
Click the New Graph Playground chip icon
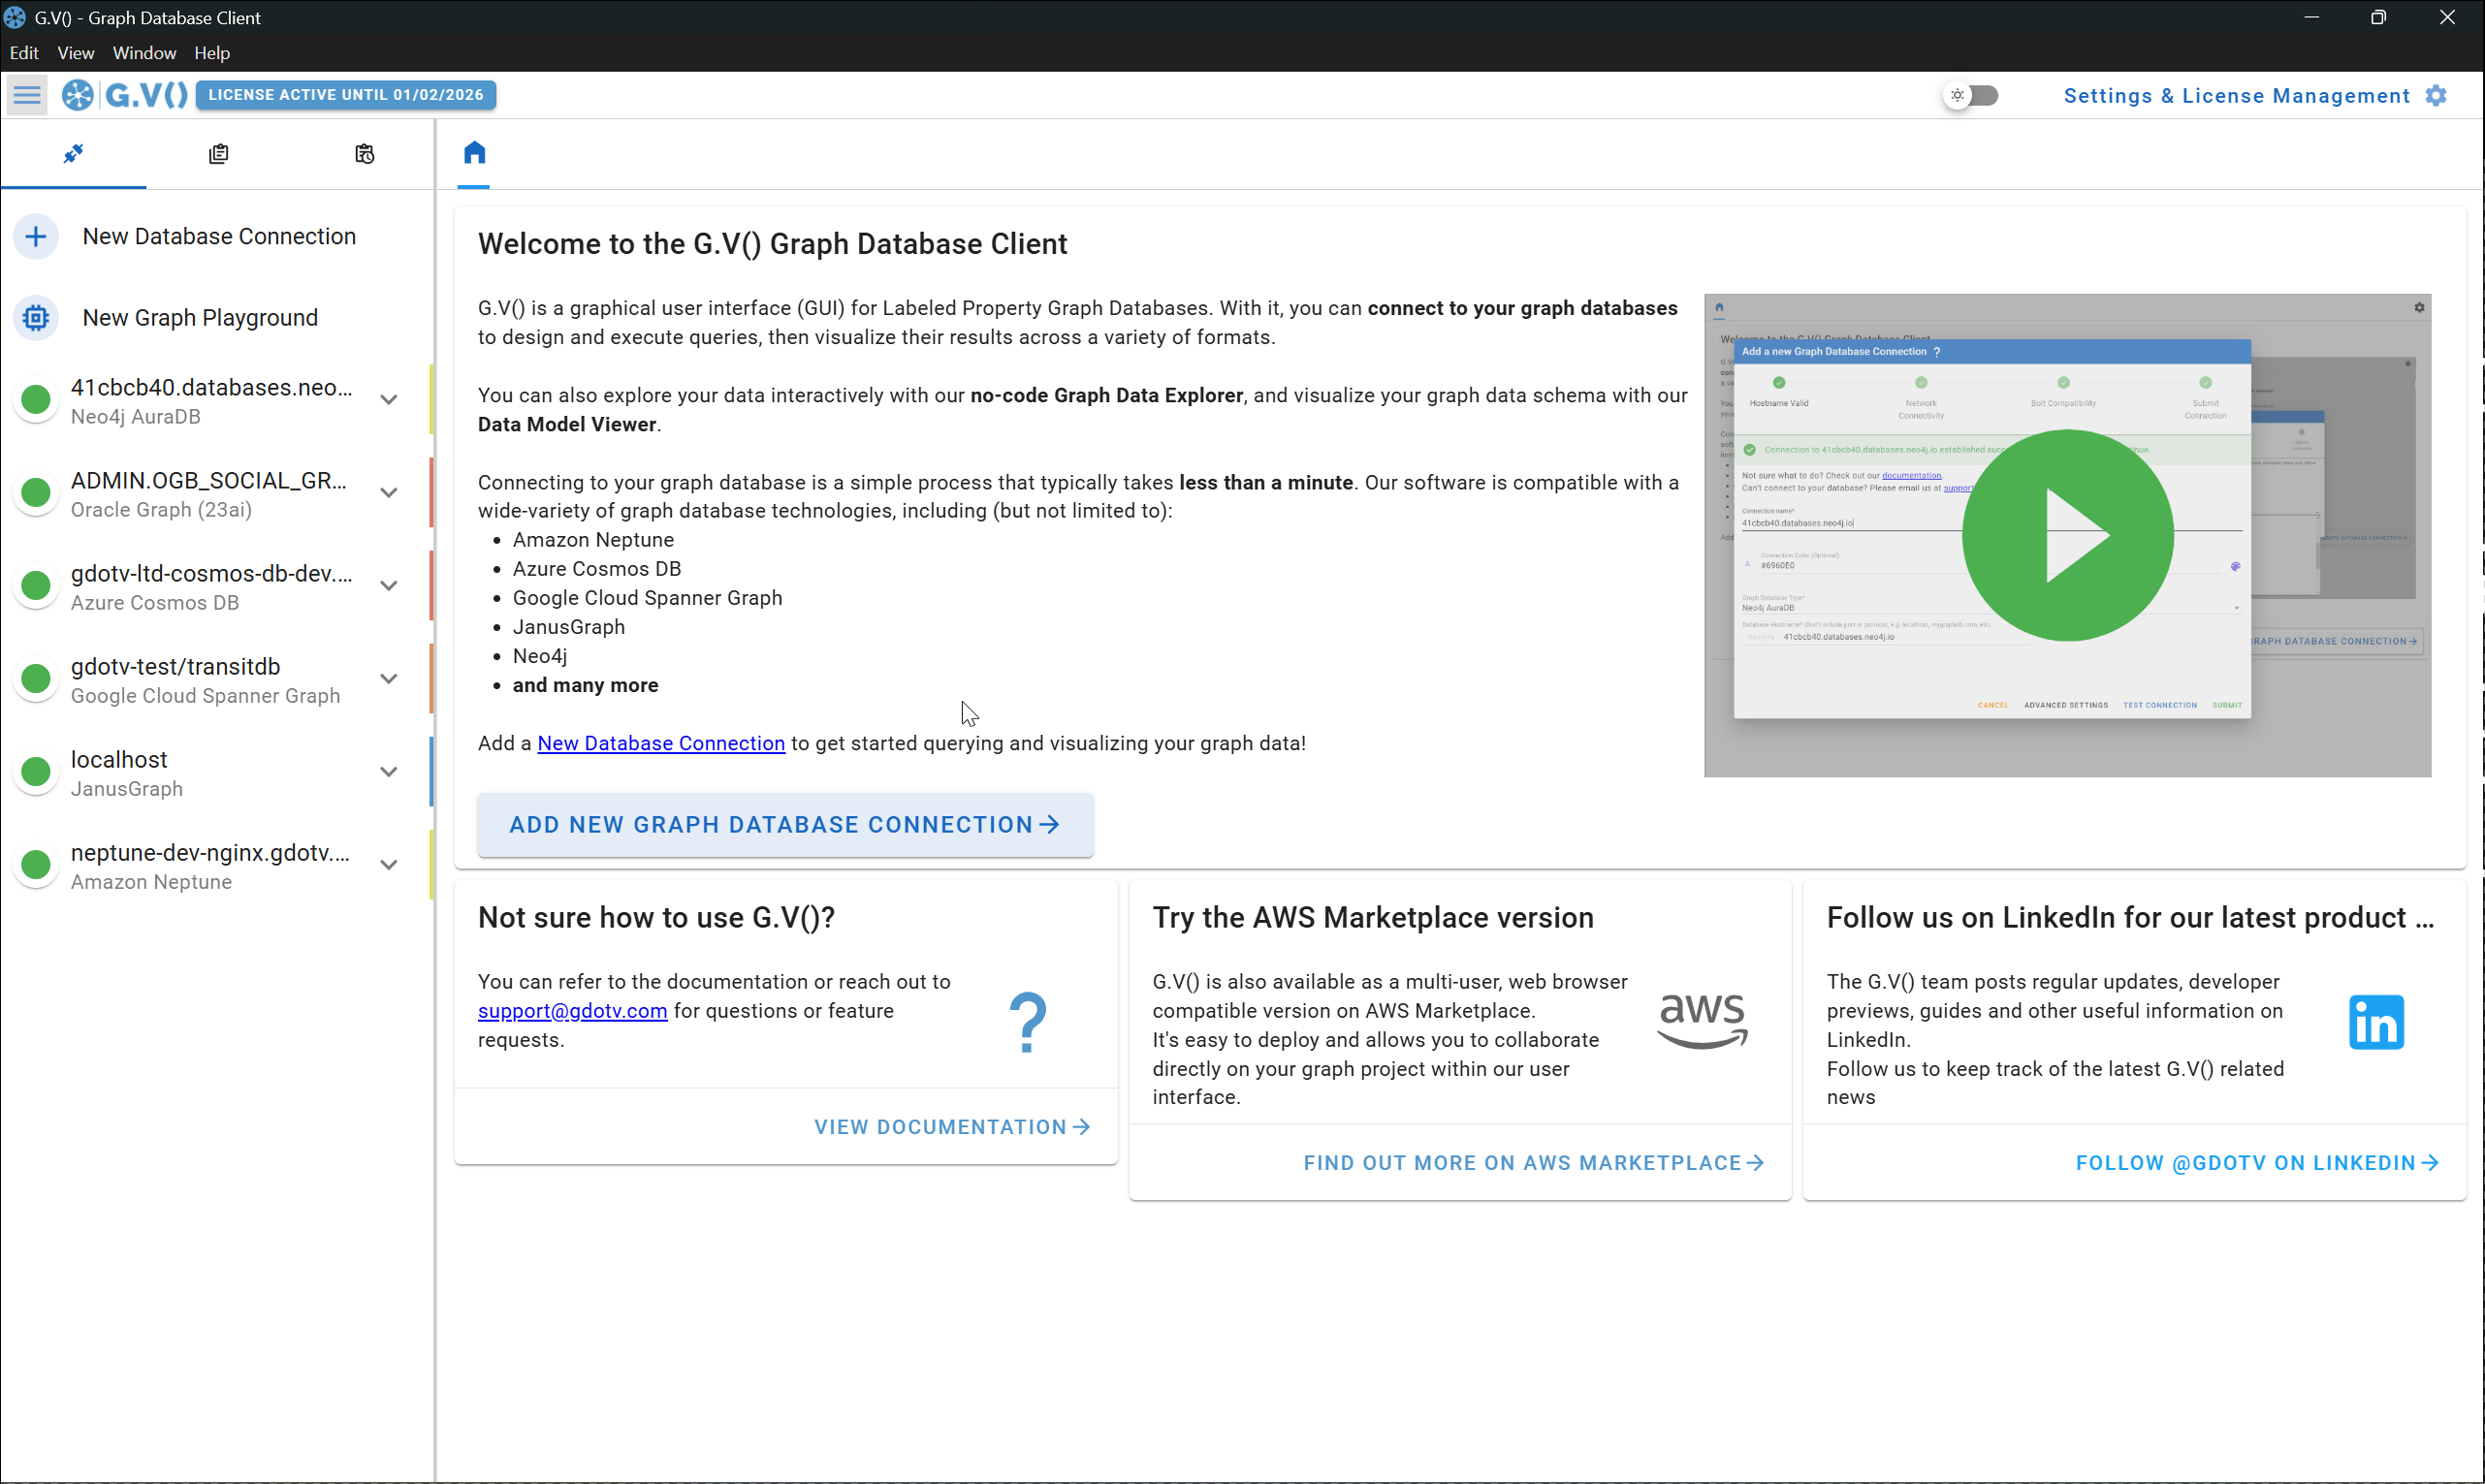pos(36,317)
